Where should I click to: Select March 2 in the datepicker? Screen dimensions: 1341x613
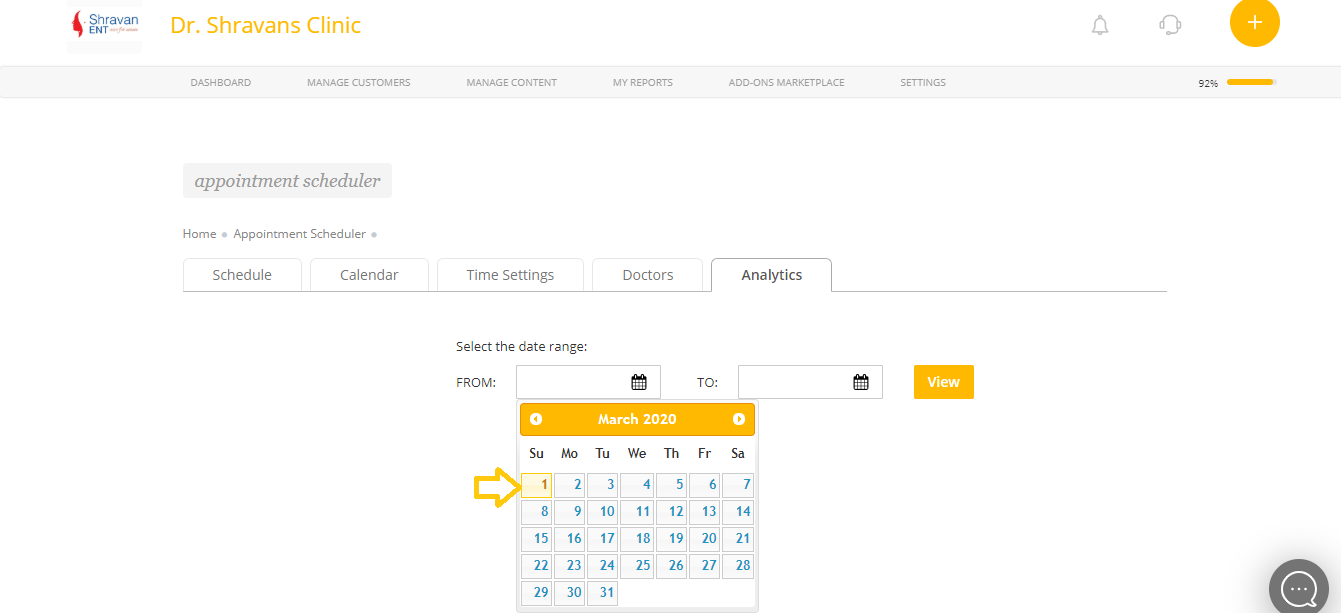570,485
